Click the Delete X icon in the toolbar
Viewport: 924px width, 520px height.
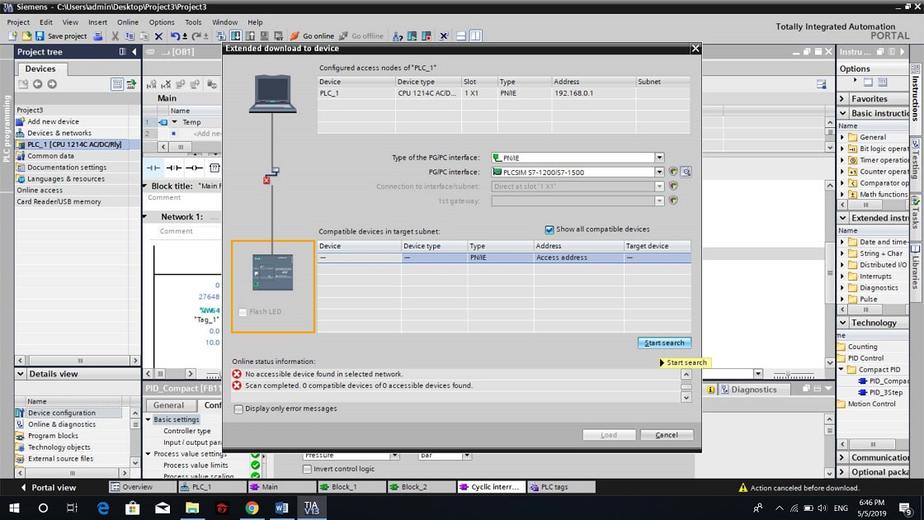click(158, 36)
